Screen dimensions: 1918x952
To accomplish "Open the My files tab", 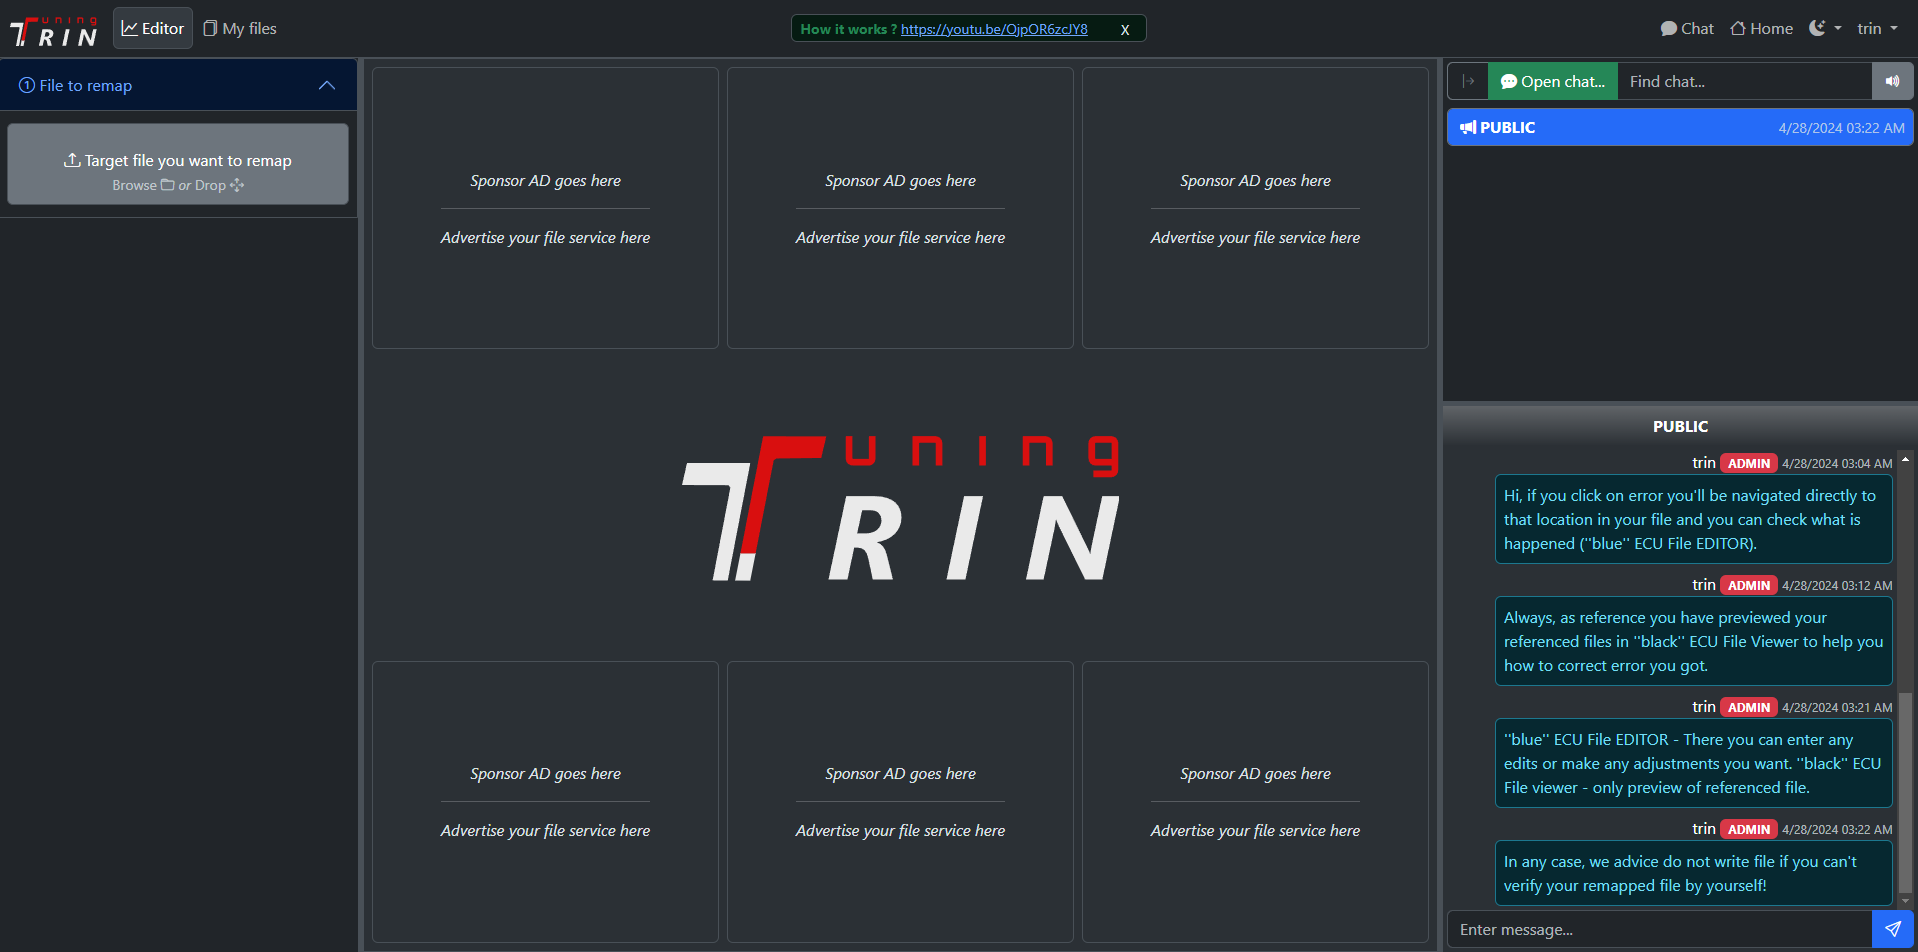I will 240,29.
